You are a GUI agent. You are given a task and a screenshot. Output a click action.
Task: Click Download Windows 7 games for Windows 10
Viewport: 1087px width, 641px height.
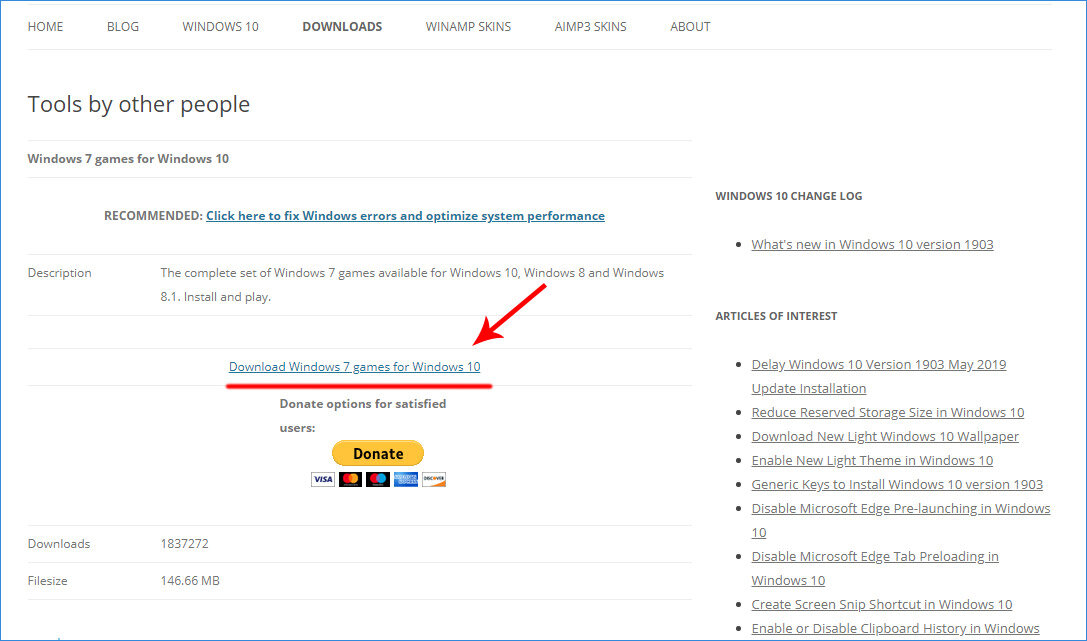(x=354, y=367)
